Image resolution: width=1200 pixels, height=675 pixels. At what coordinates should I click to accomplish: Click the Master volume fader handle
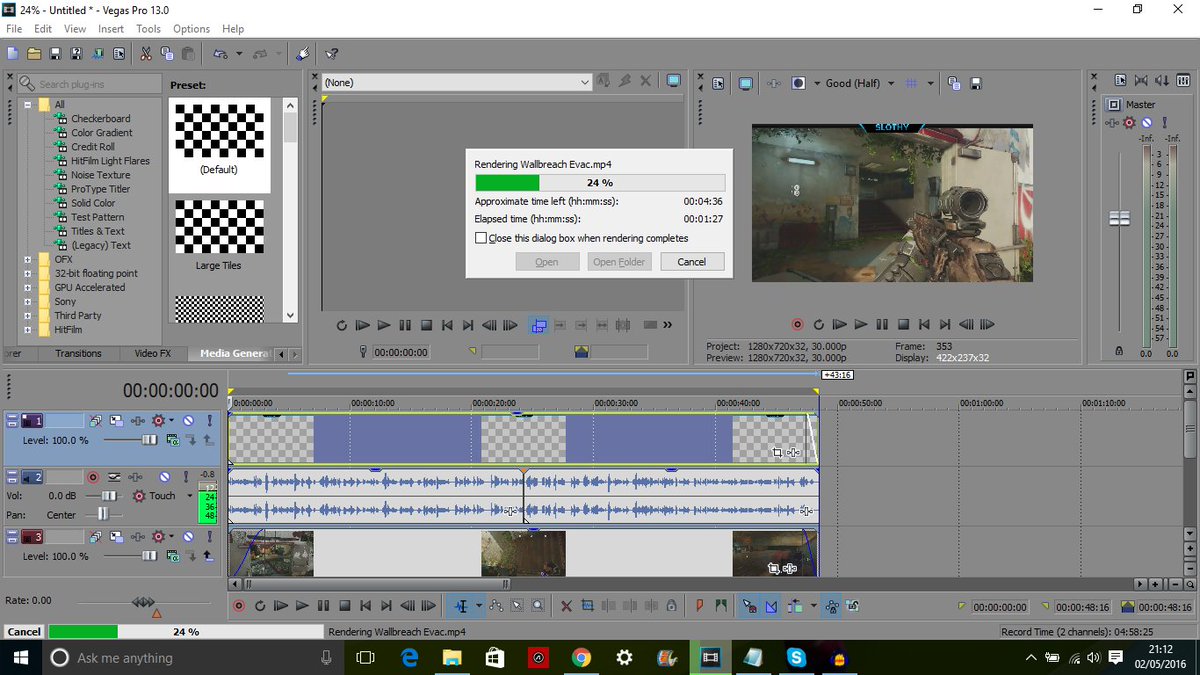click(x=1119, y=218)
